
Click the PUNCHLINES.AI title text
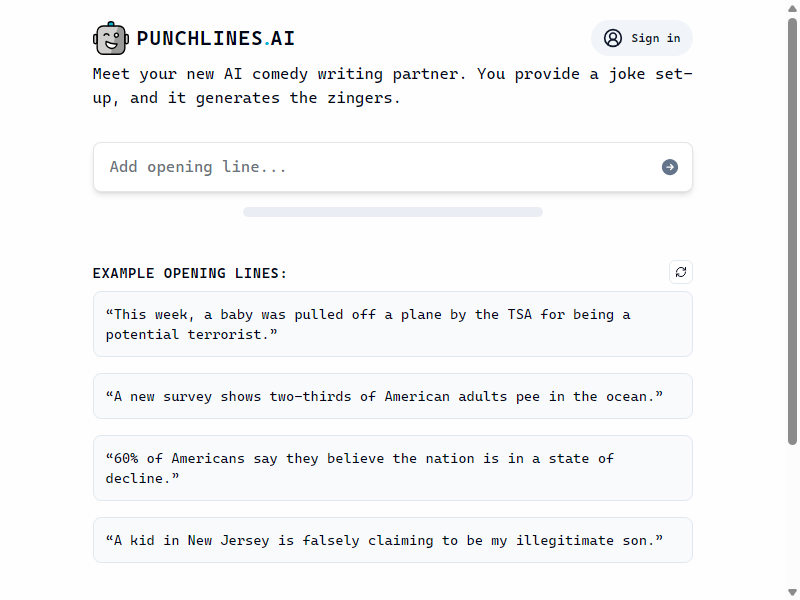click(x=215, y=38)
